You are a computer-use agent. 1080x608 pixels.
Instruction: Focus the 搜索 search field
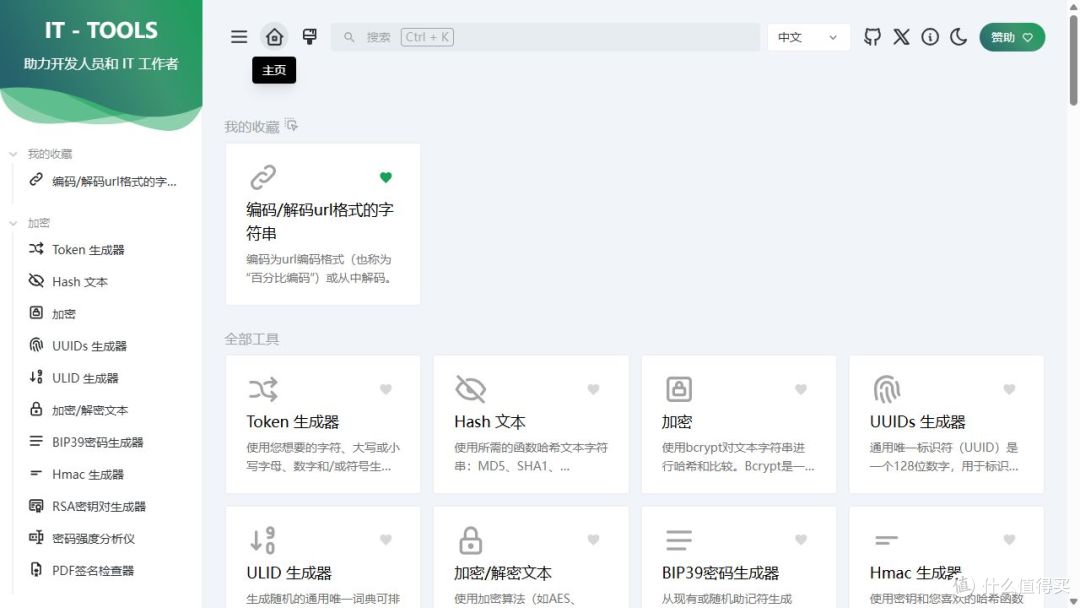pyautogui.click(x=545, y=37)
